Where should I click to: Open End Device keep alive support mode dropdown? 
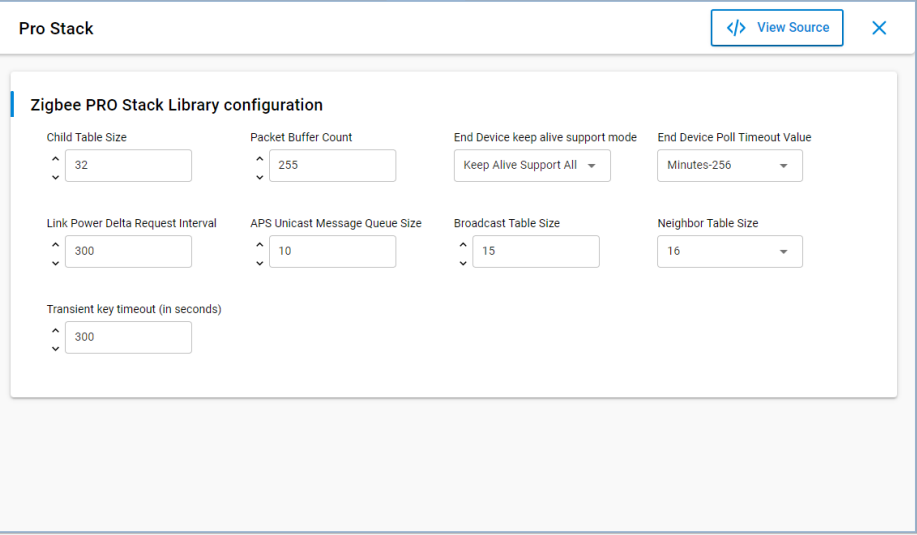point(531,166)
